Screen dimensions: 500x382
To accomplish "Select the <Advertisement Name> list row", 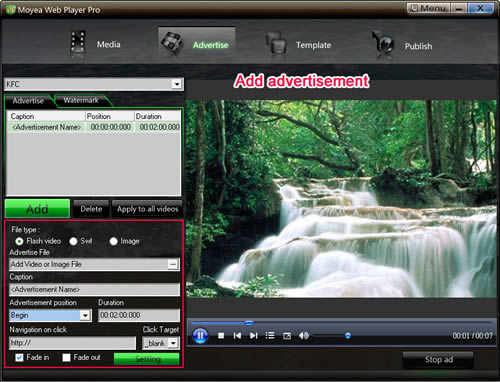I will 94,127.
